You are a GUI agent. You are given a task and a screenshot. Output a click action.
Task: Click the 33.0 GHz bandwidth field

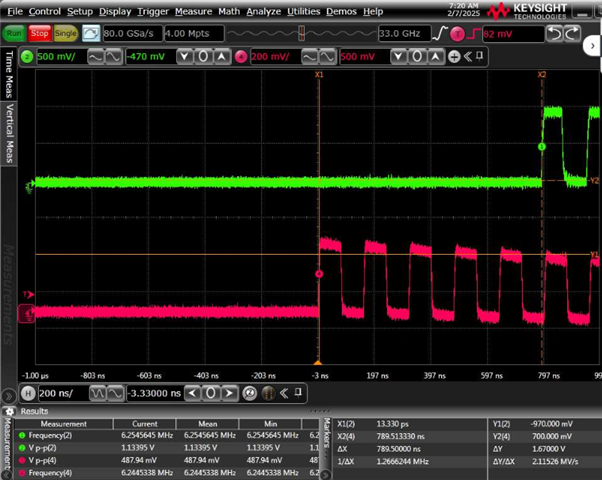pyautogui.click(x=404, y=33)
